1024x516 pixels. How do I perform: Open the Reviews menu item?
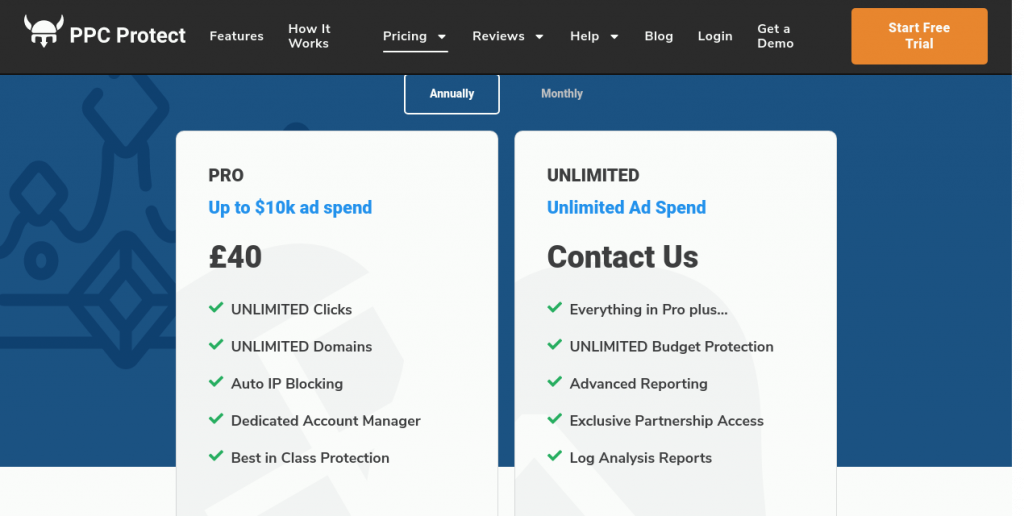point(498,37)
